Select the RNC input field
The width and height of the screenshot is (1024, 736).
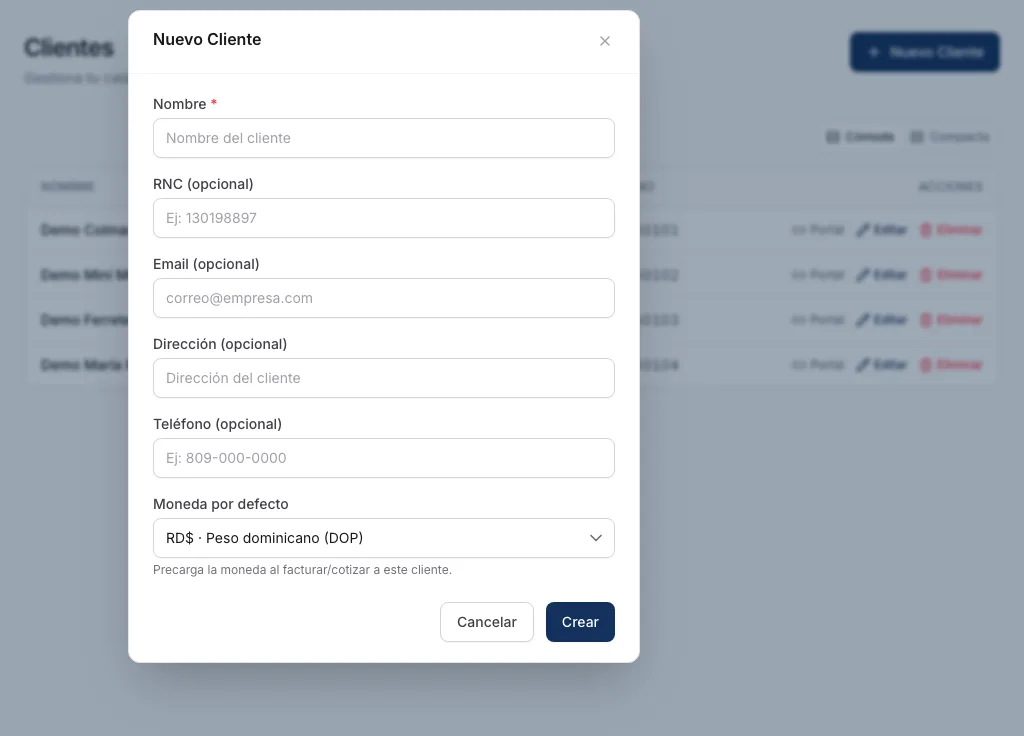383,218
